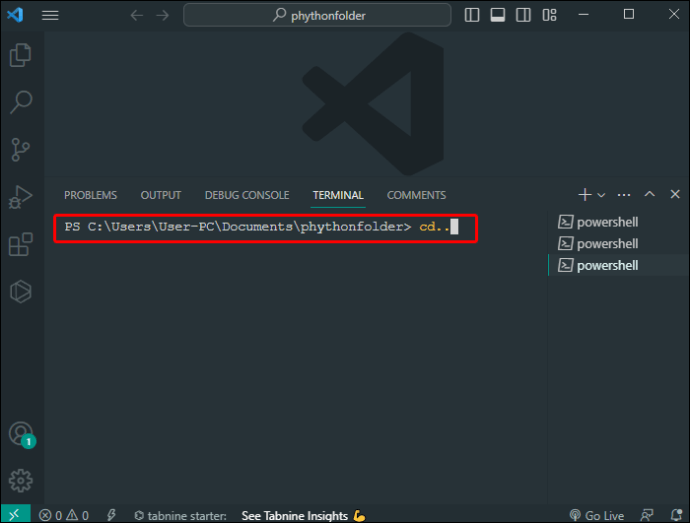Toggle the bottom panel layout

(498, 15)
